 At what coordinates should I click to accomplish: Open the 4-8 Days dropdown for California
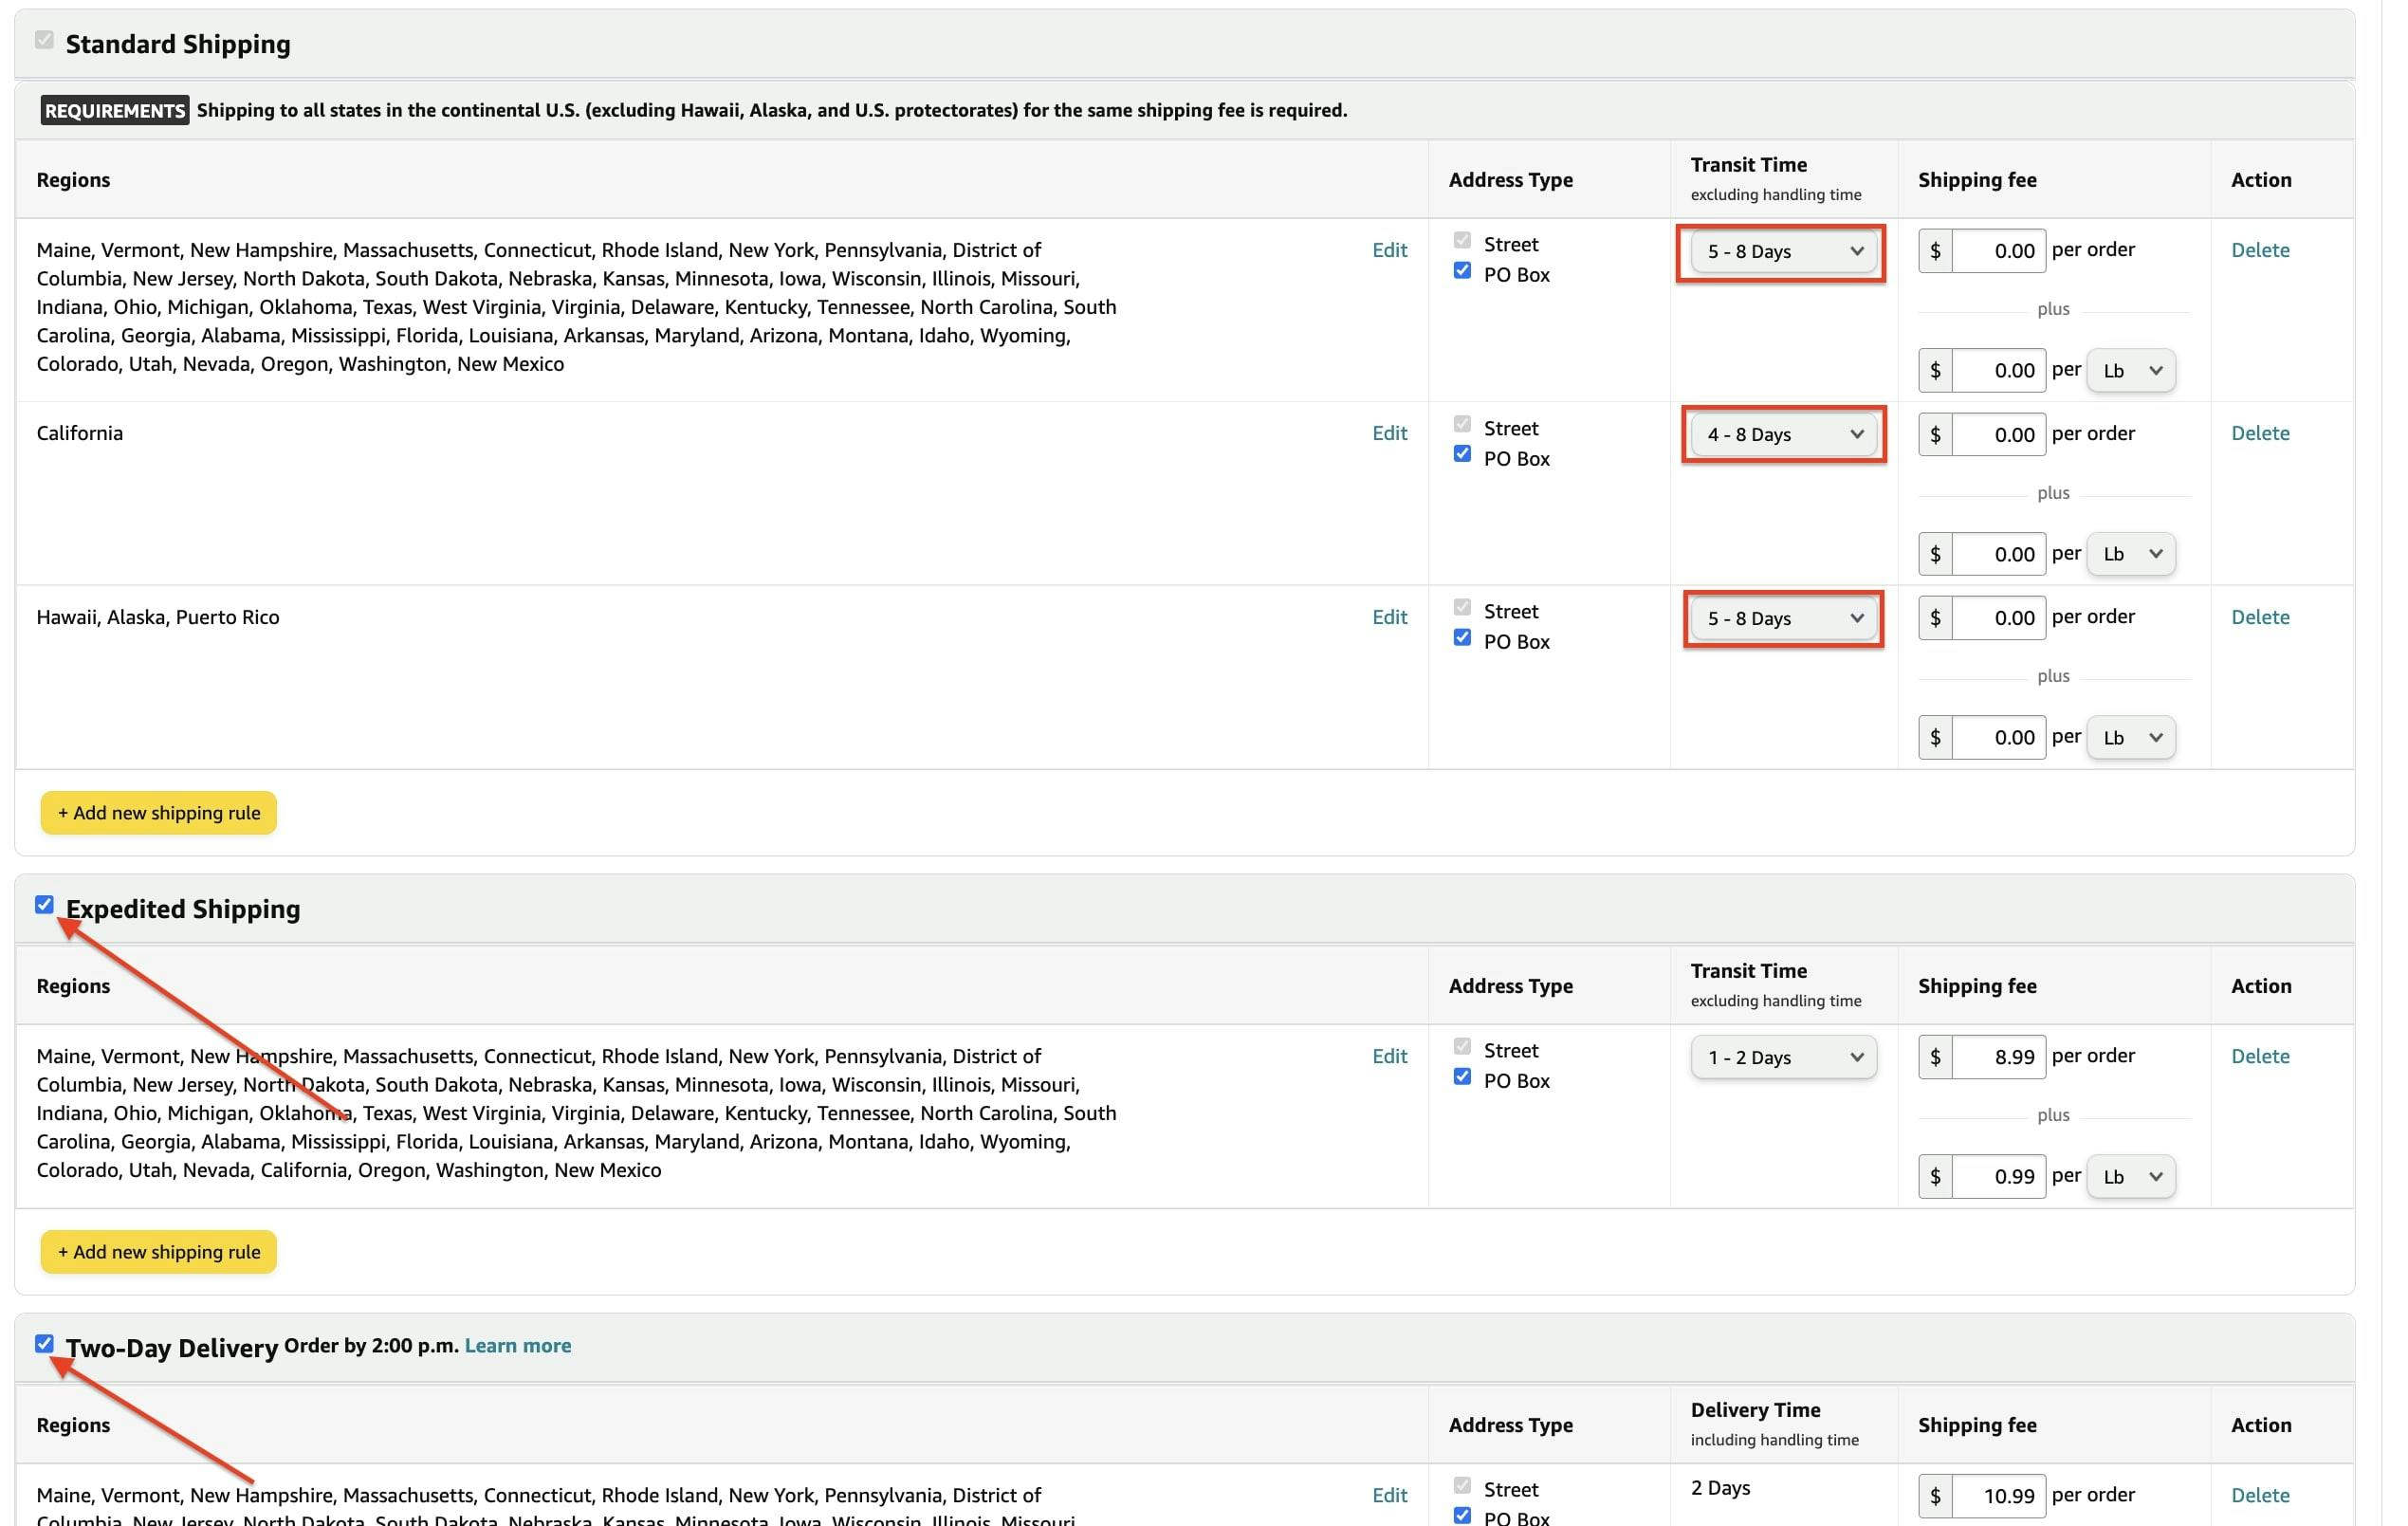pos(1781,434)
